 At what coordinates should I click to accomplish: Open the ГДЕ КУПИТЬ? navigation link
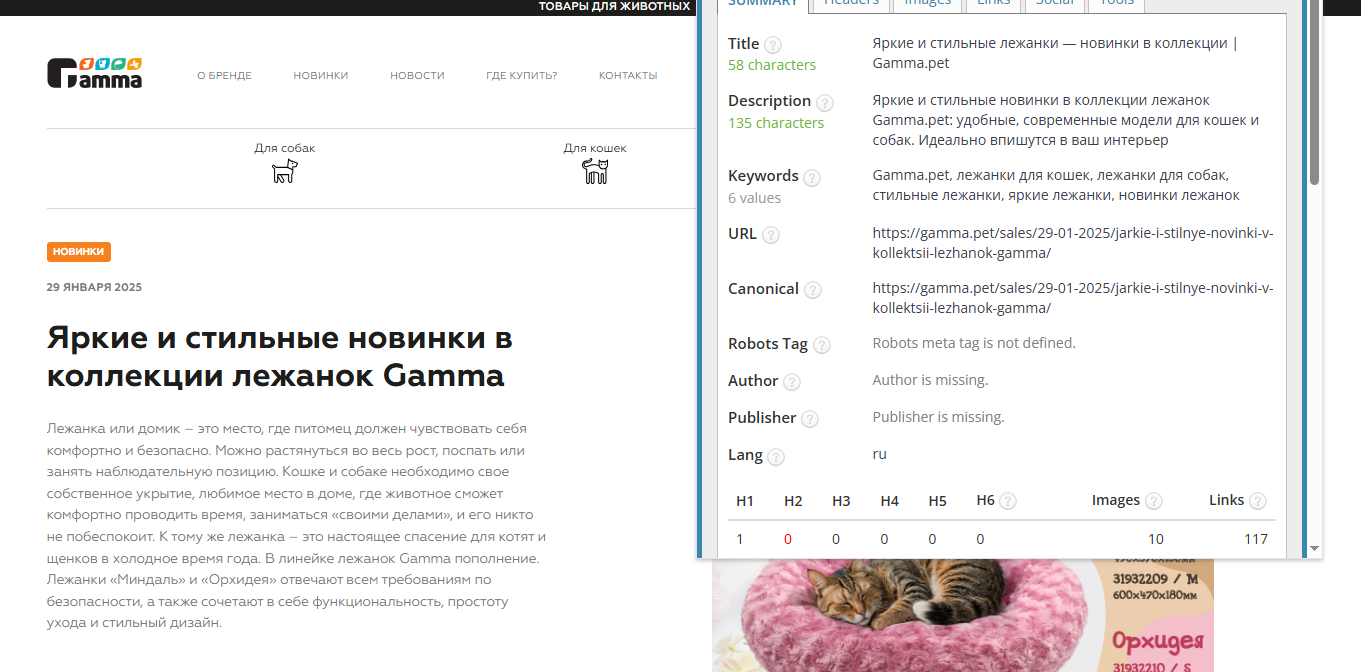pos(521,76)
